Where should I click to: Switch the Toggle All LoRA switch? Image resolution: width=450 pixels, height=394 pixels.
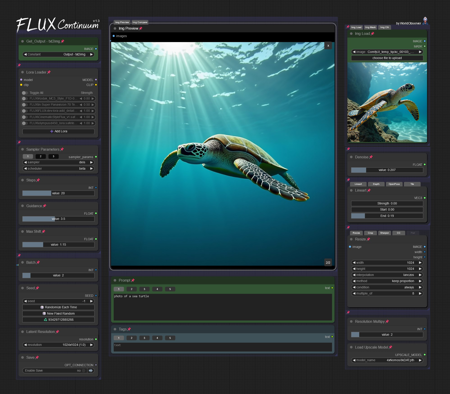[x=25, y=93]
